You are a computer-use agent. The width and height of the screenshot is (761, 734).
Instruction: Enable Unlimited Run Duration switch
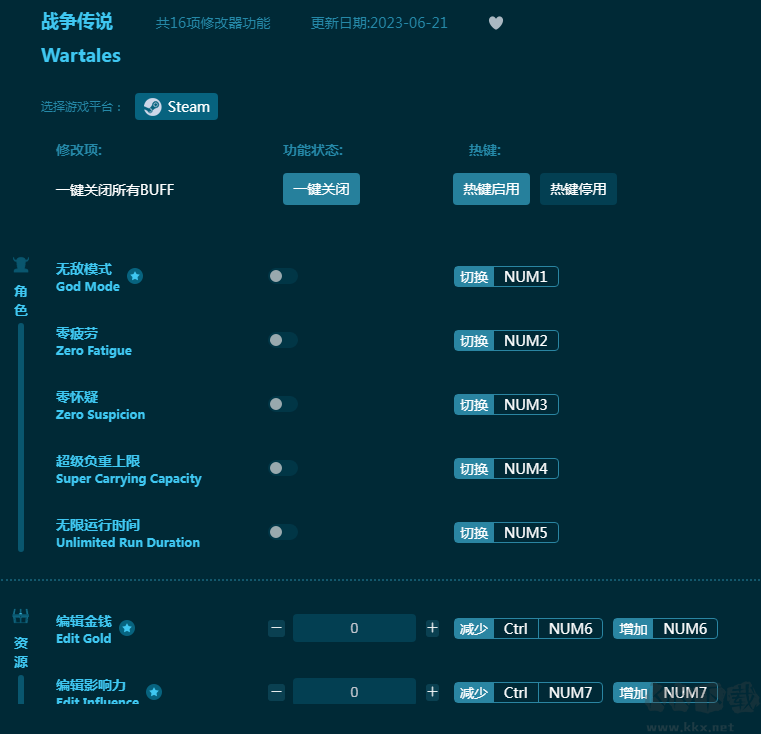[283, 533]
